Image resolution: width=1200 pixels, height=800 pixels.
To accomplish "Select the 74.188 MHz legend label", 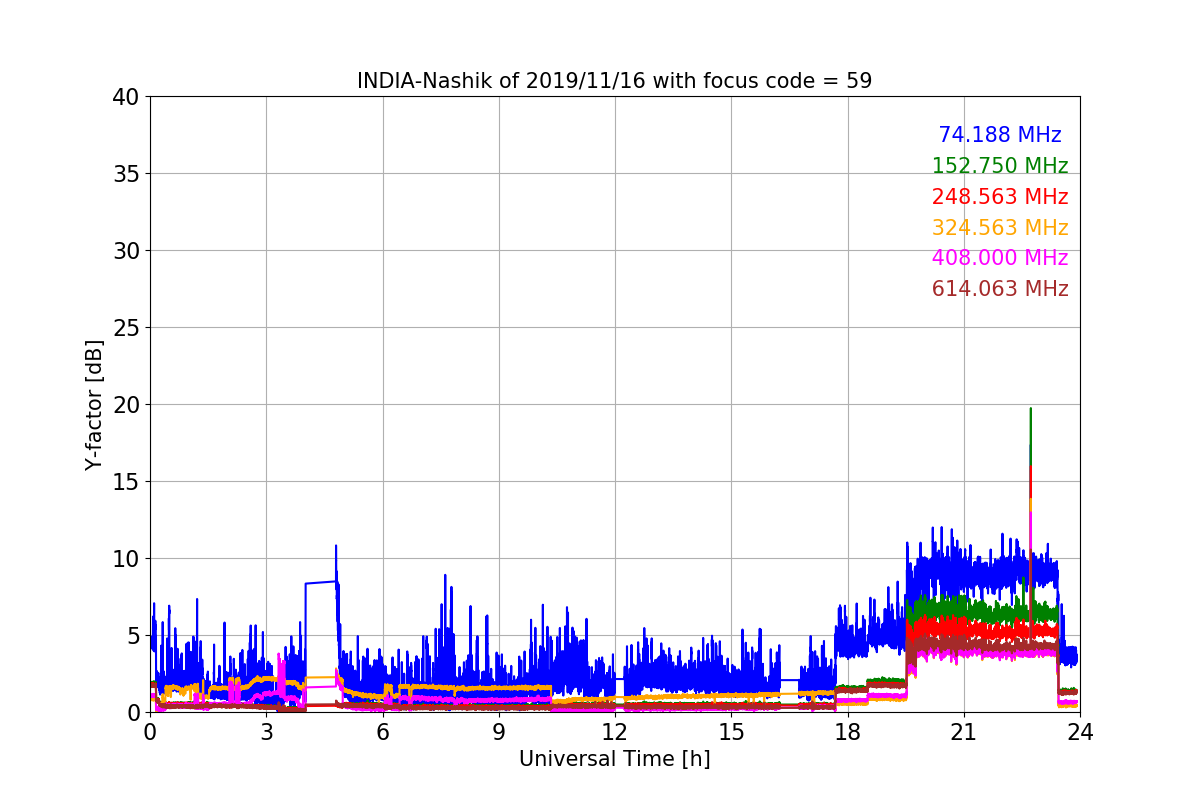I will 1000,135.
